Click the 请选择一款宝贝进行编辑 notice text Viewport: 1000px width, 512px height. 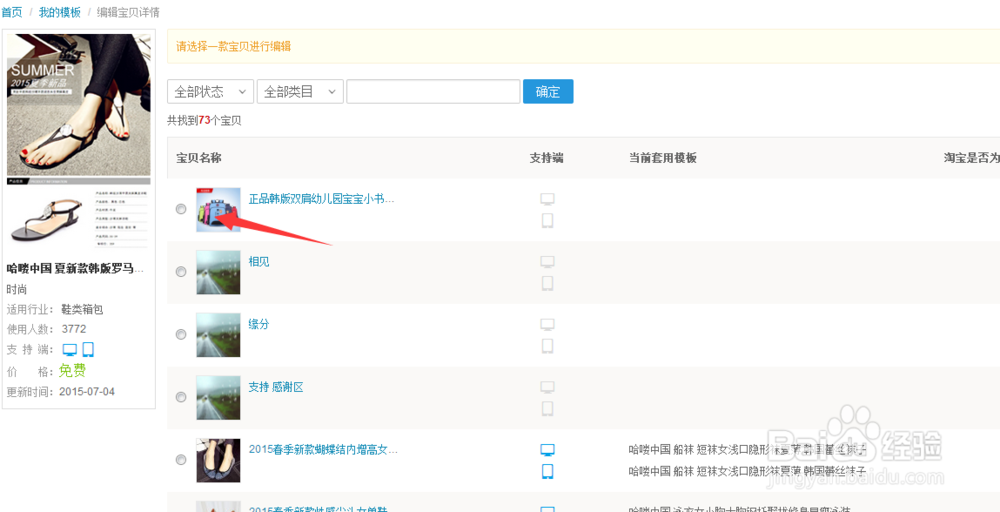[234, 46]
